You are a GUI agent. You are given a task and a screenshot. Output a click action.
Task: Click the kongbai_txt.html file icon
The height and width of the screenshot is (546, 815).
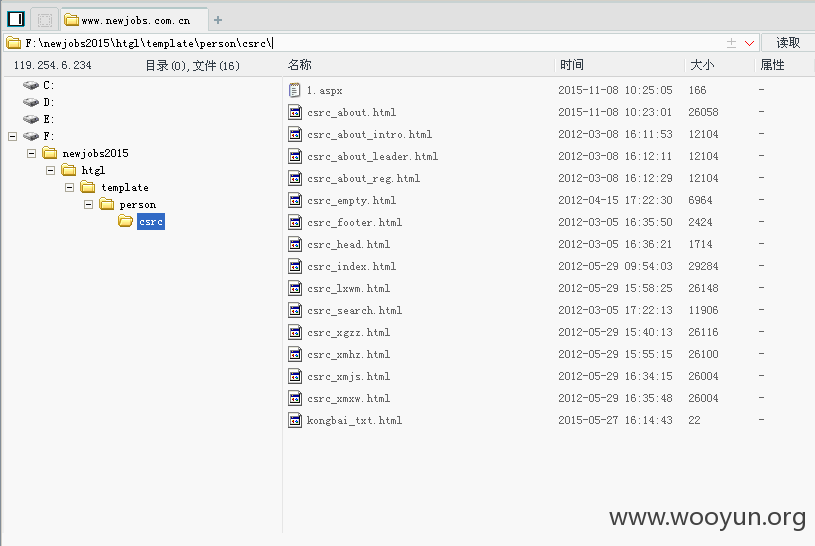(295, 420)
